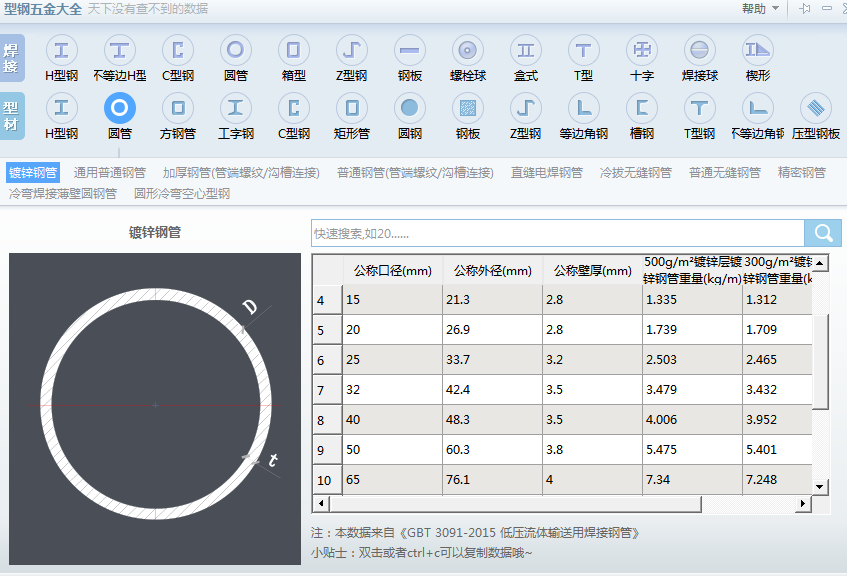
Task: Switch to 直缝电焊钢管 sub-tab
Action: point(547,173)
